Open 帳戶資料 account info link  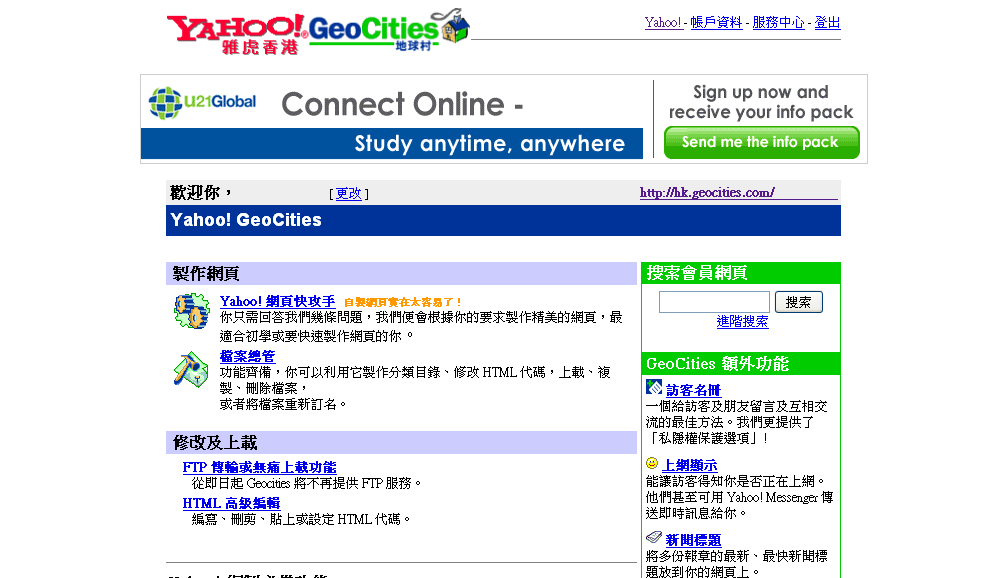(716, 22)
